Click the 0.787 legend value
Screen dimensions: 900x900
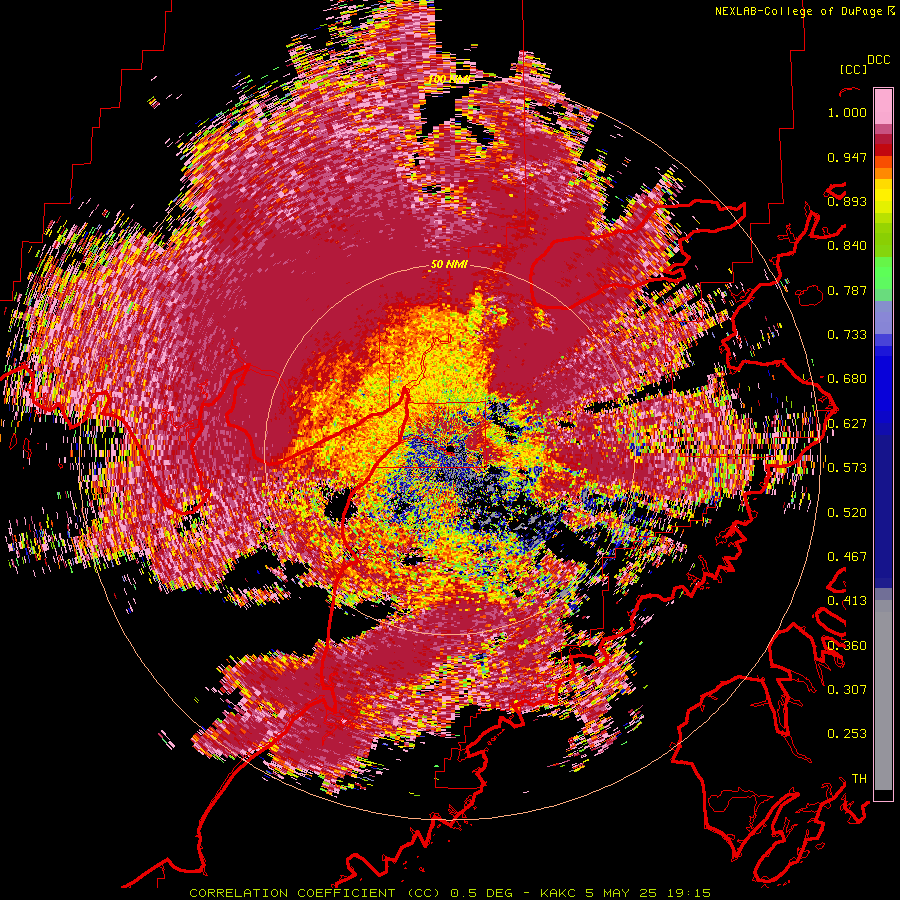(x=847, y=290)
